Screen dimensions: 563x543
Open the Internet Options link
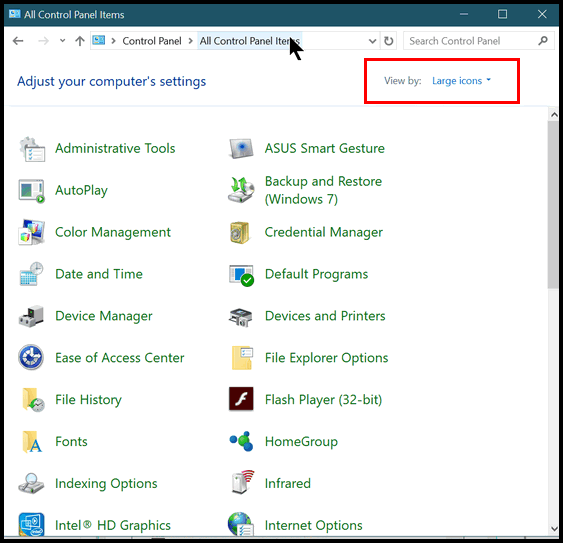(x=313, y=525)
